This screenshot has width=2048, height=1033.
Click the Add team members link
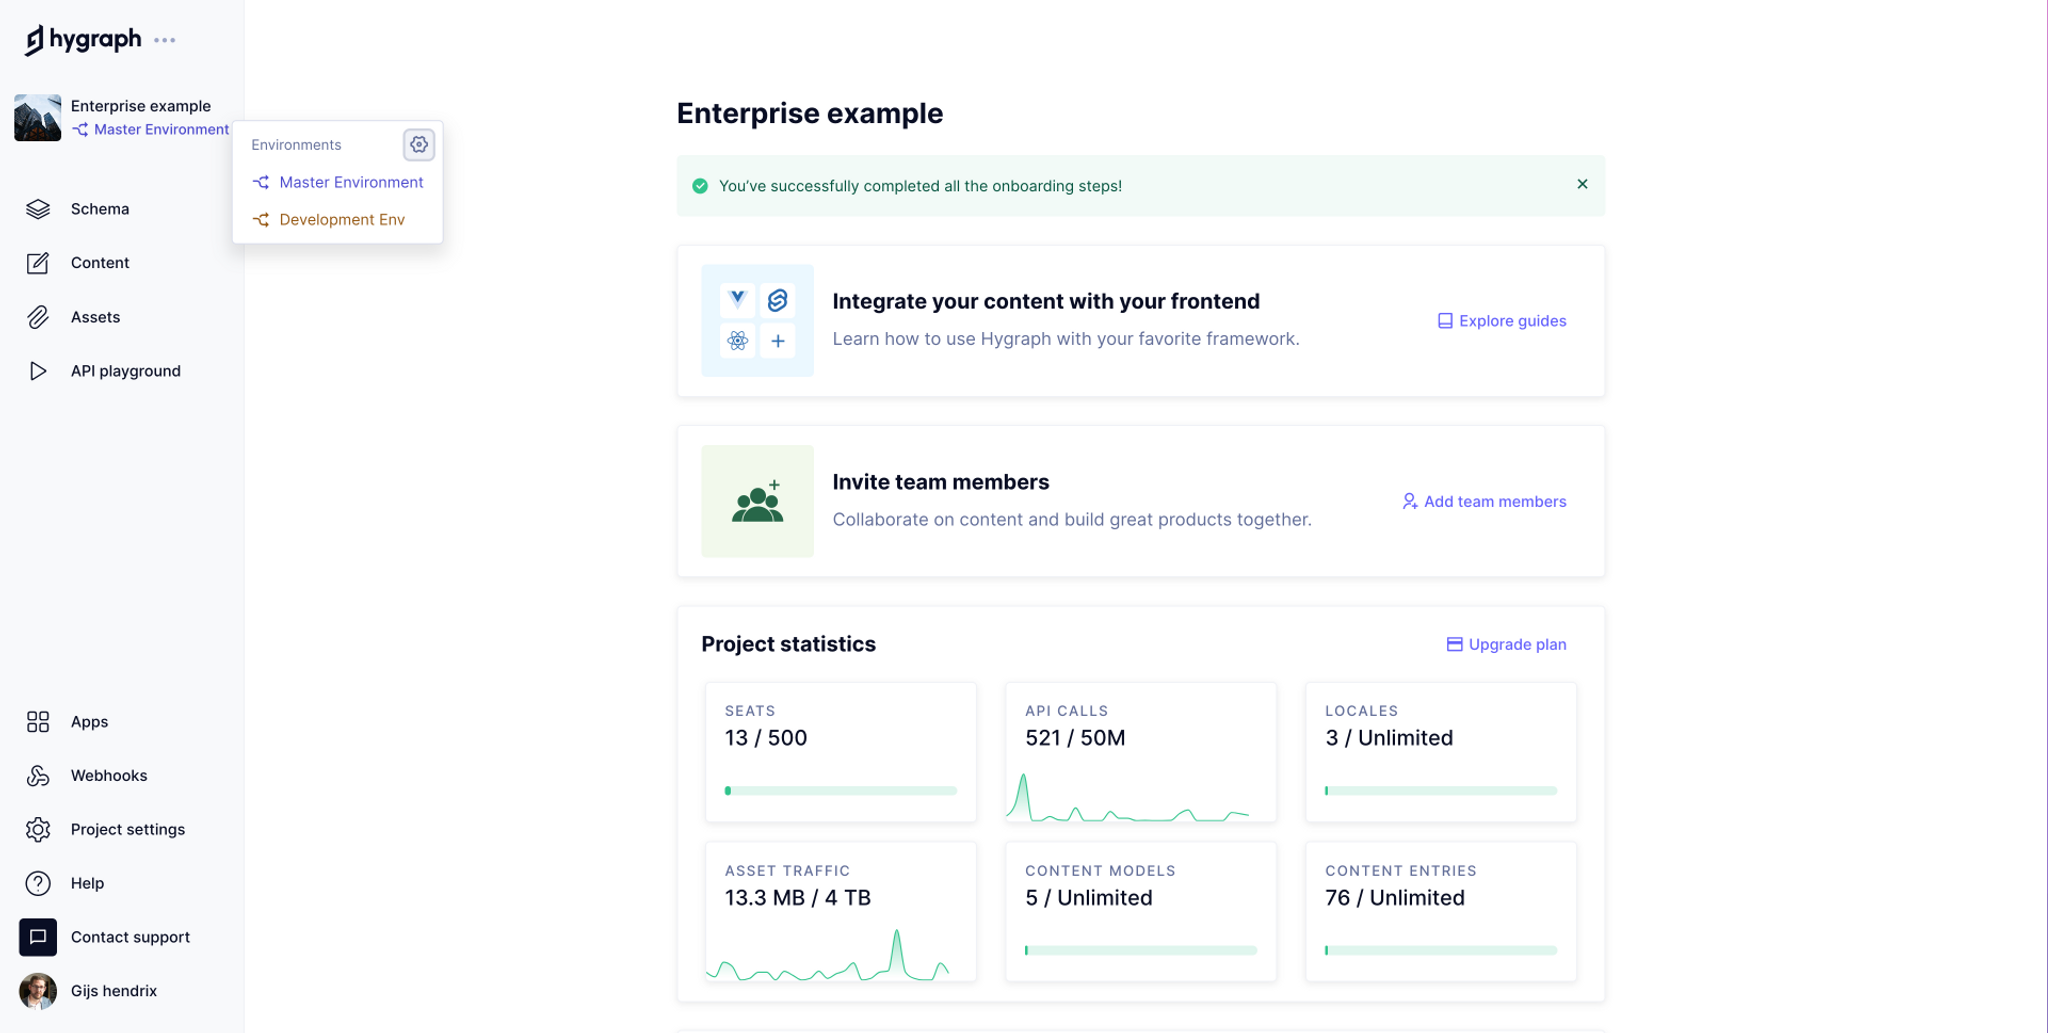[x=1484, y=501]
